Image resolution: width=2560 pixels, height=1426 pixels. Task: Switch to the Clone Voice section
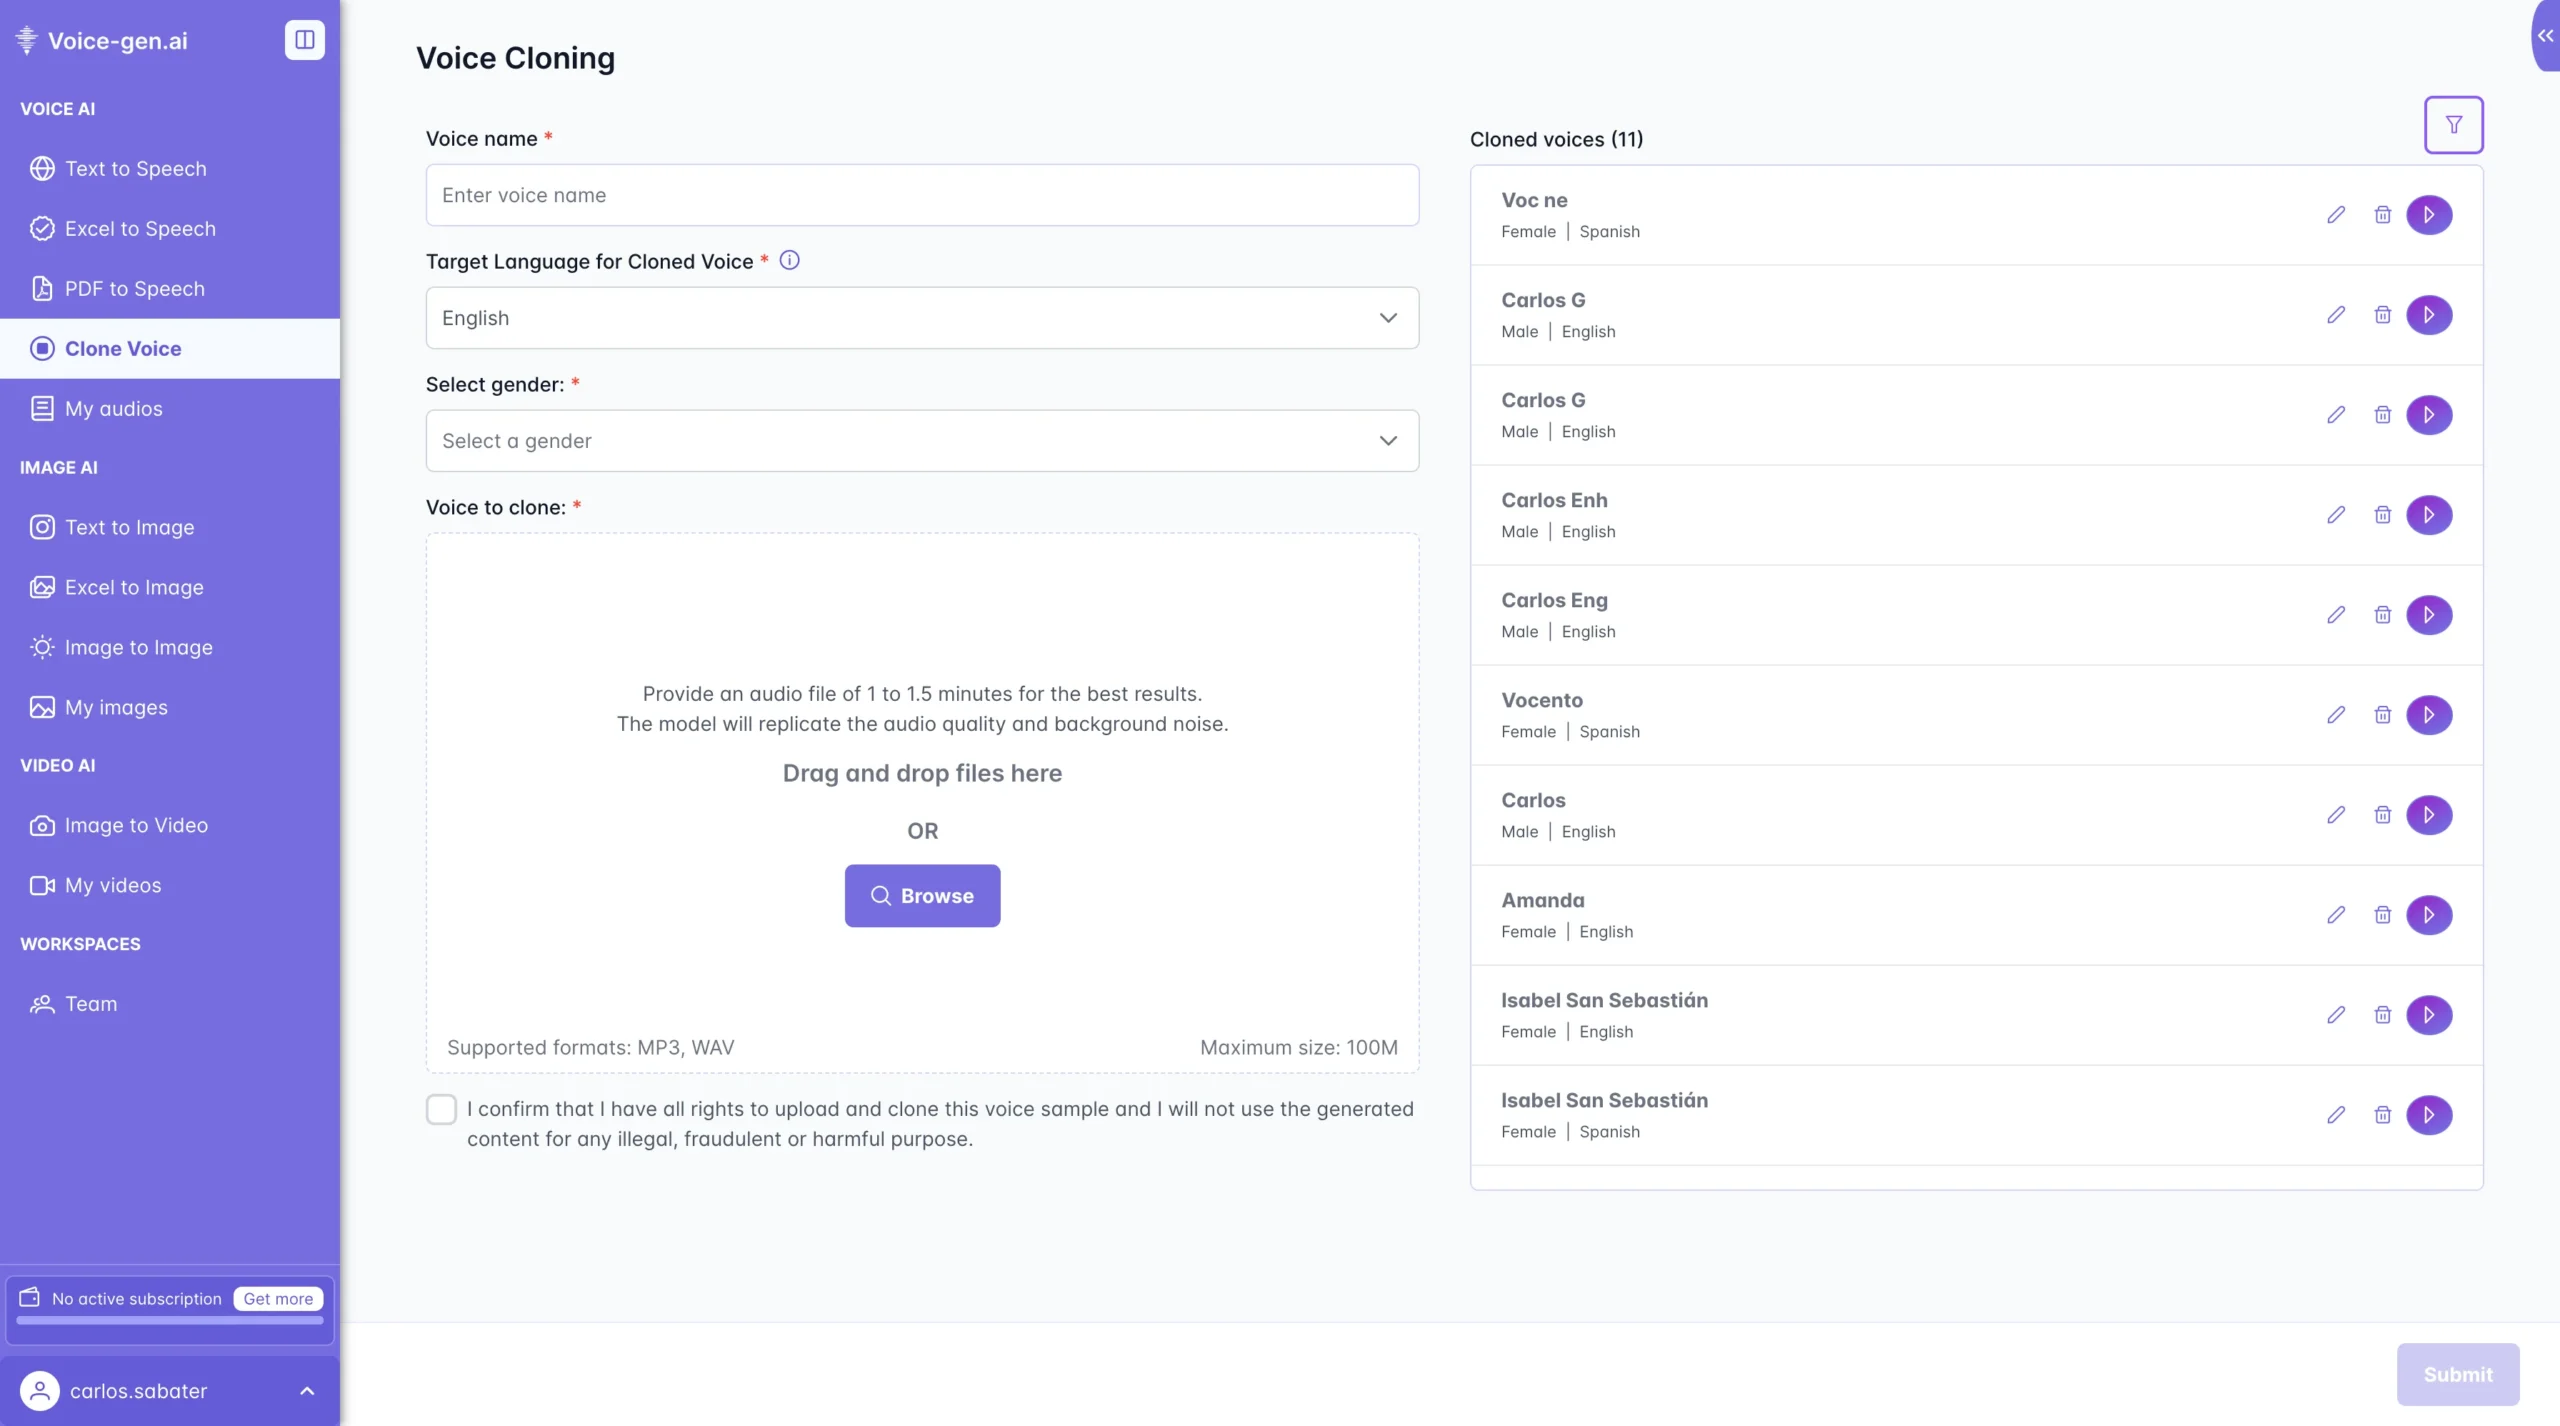(123, 348)
